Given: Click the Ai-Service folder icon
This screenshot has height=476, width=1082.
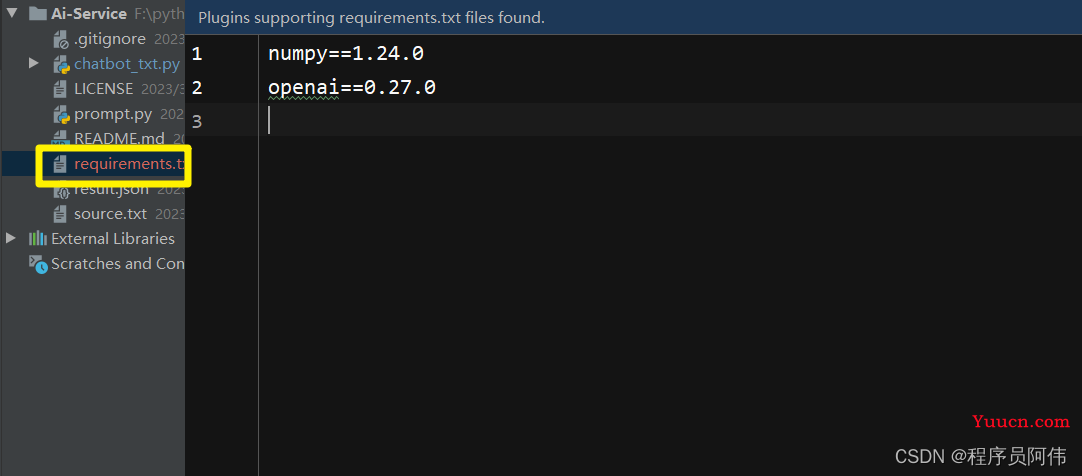Looking at the screenshot, I should (38, 14).
